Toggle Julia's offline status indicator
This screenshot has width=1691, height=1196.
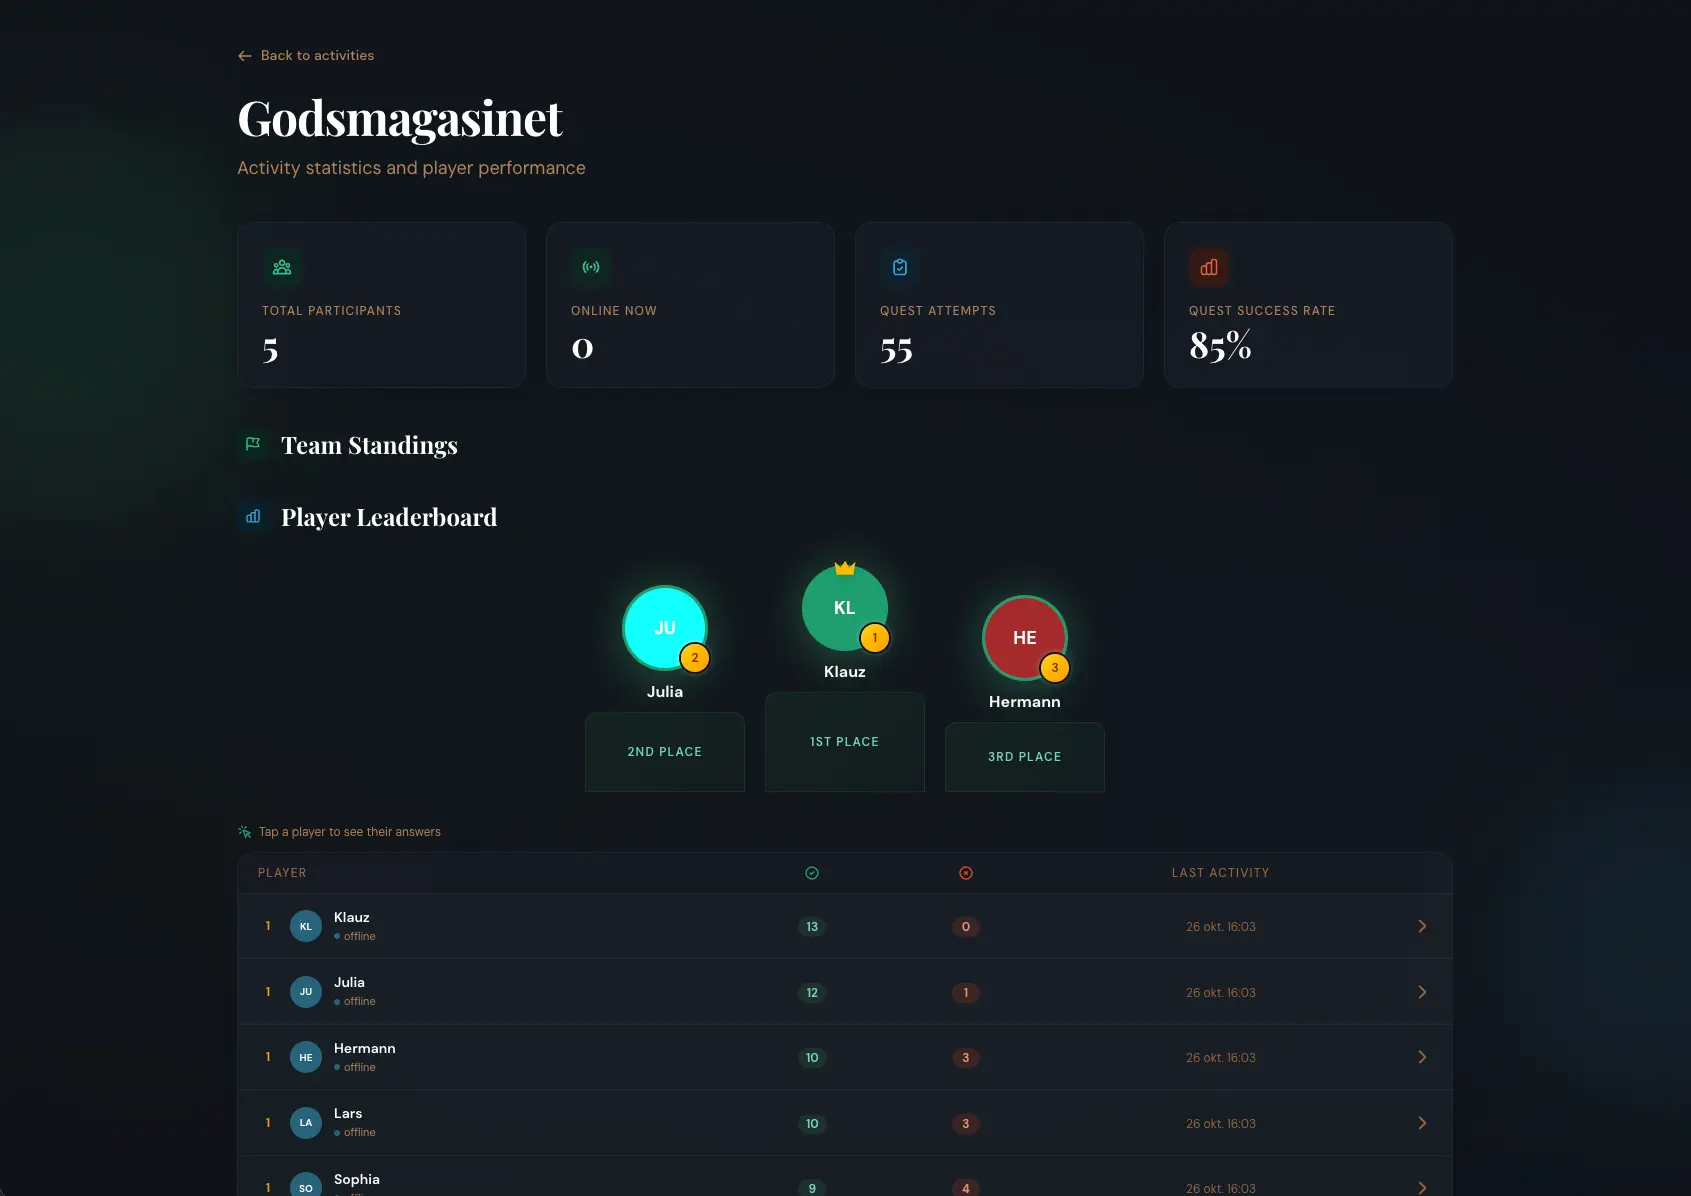(335, 1002)
